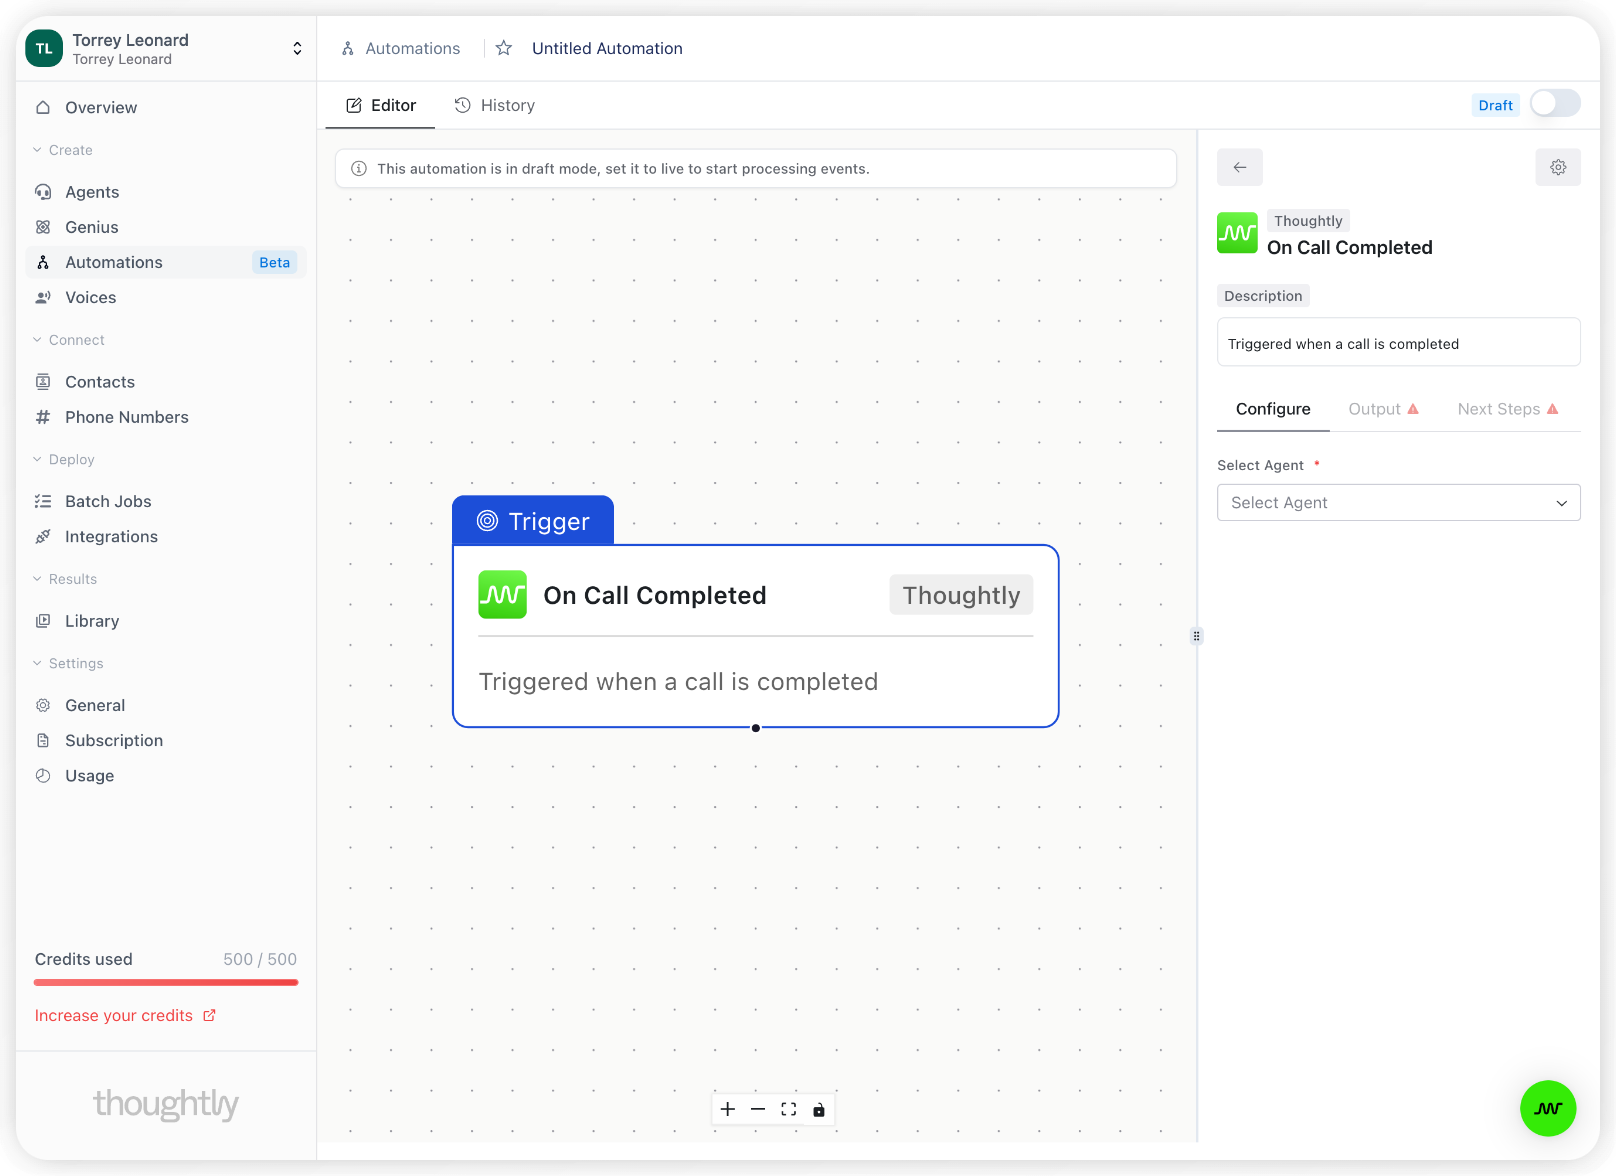The width and height of the screenshot is (1616, 1176).
Task: Click the Thoughtly tag on the trigger node
Action: (x=961, y=595)
